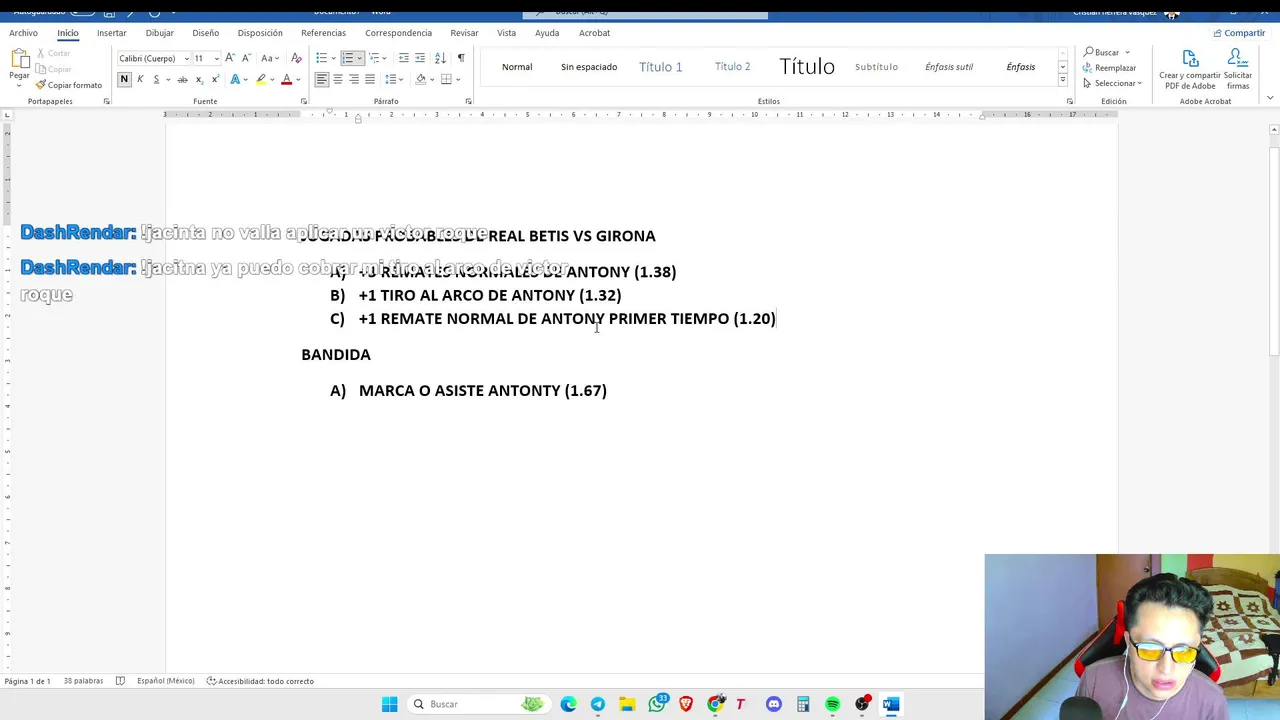The height and width of the screenshot is (720, 1280).
Task: Justify paragraph text
Action: coord(370,79)
